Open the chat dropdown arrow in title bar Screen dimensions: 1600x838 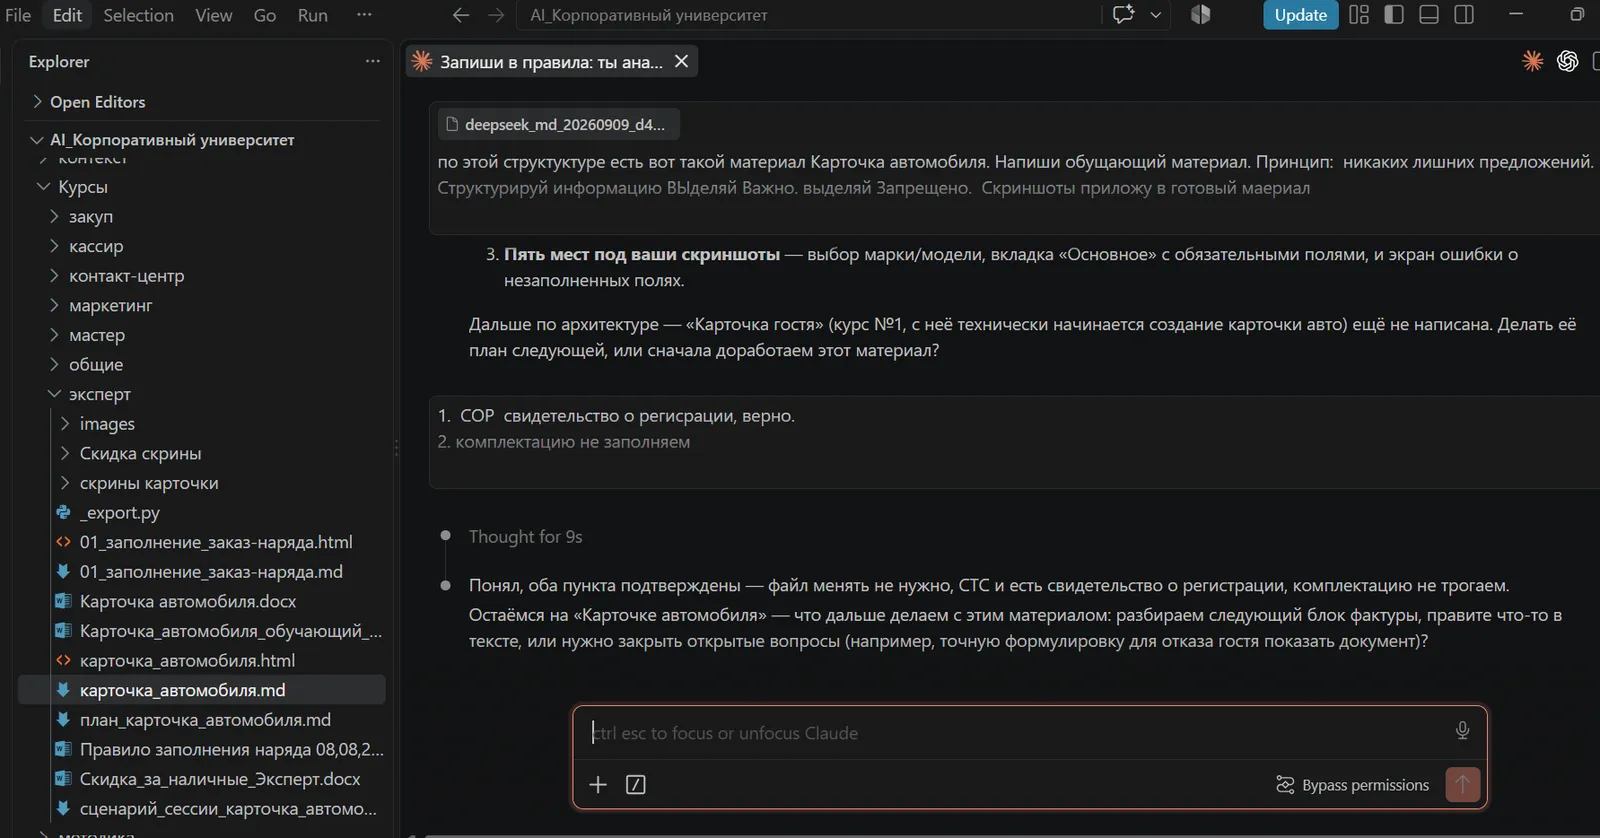pos(1156,15)
